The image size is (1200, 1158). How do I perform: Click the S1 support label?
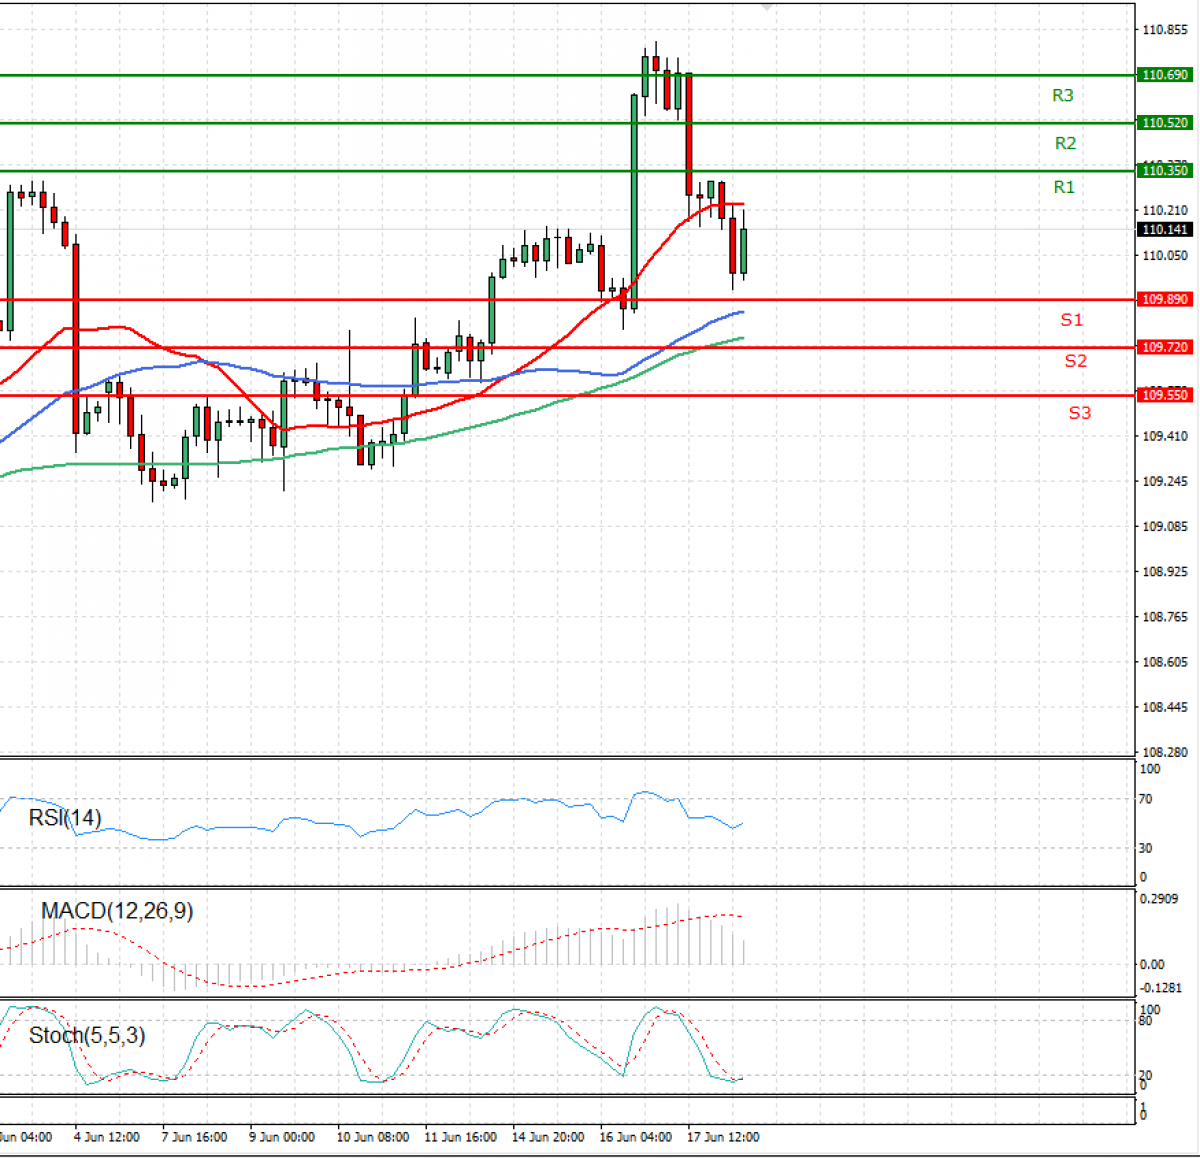click(1071, 320)
